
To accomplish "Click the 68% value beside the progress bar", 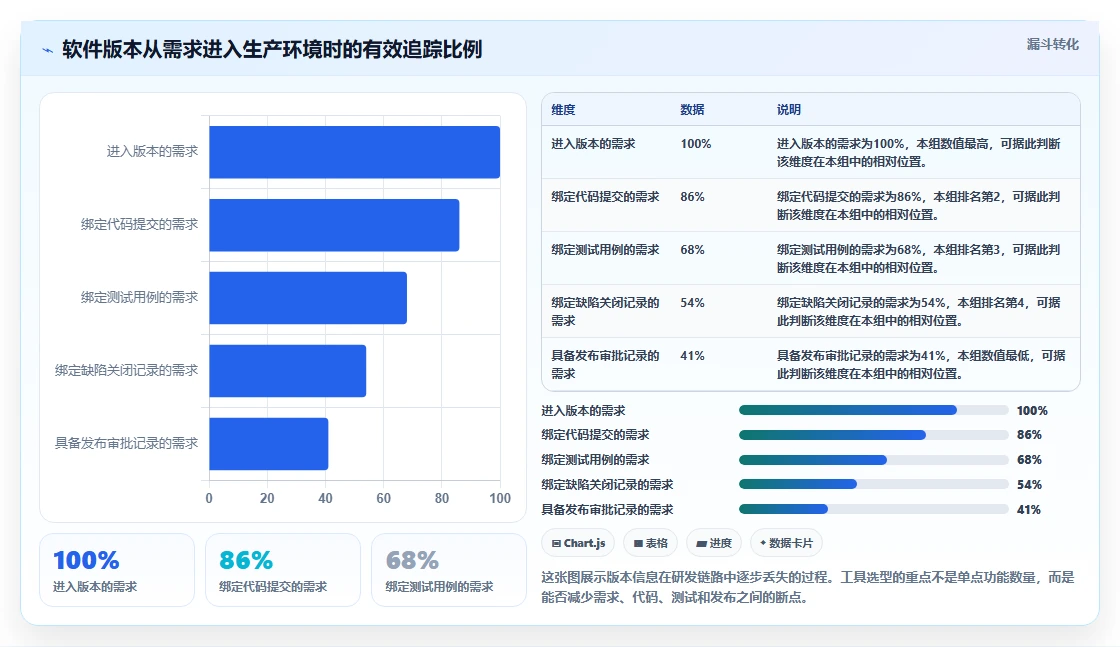I will [x=1029, y=460].
